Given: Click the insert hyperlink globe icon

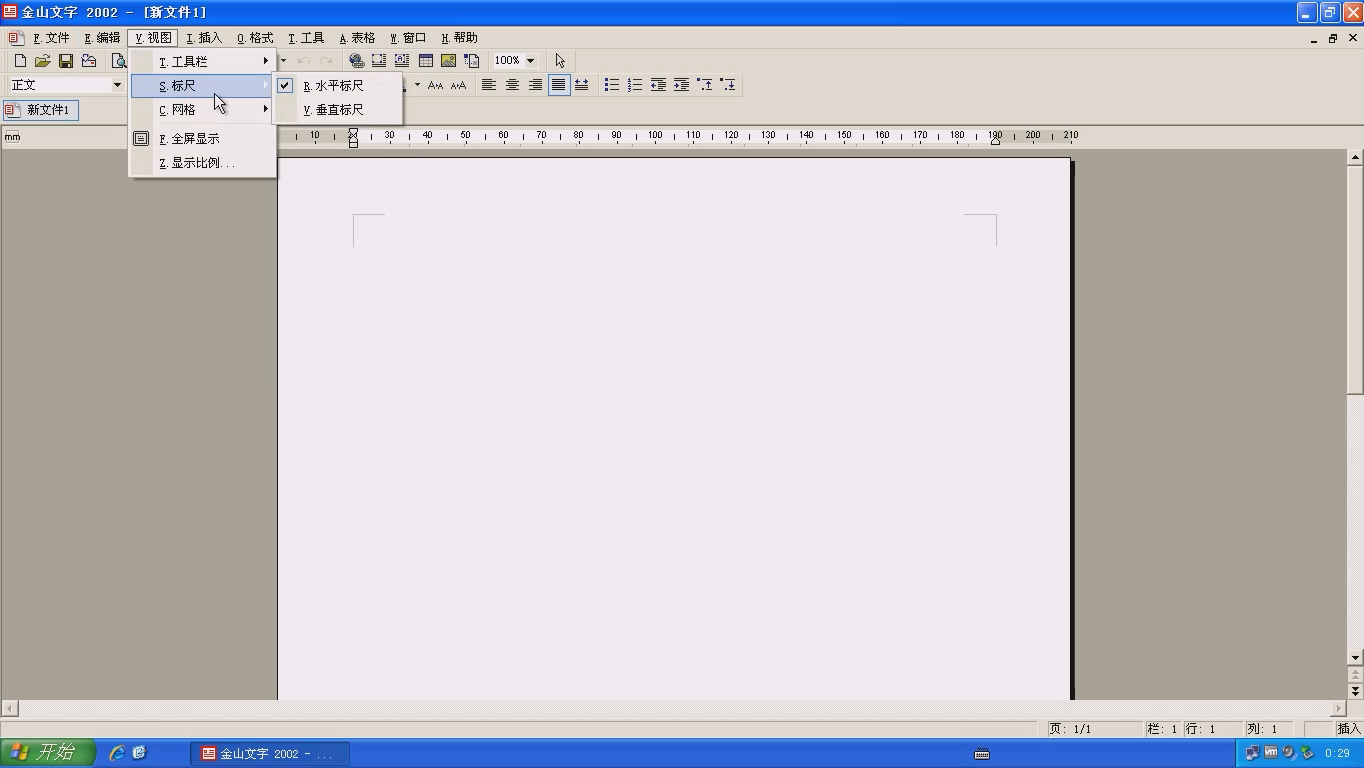Looking at the screenshot, I should (x=356, y=61).
